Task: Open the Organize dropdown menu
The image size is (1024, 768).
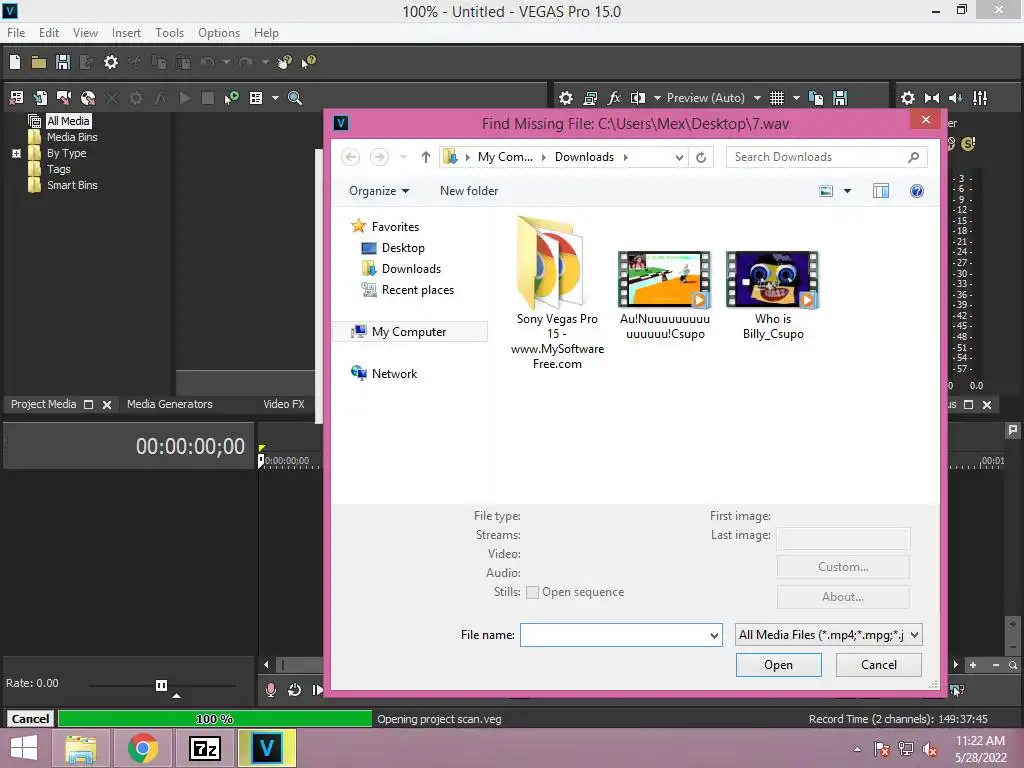Action: click(379, 191)
